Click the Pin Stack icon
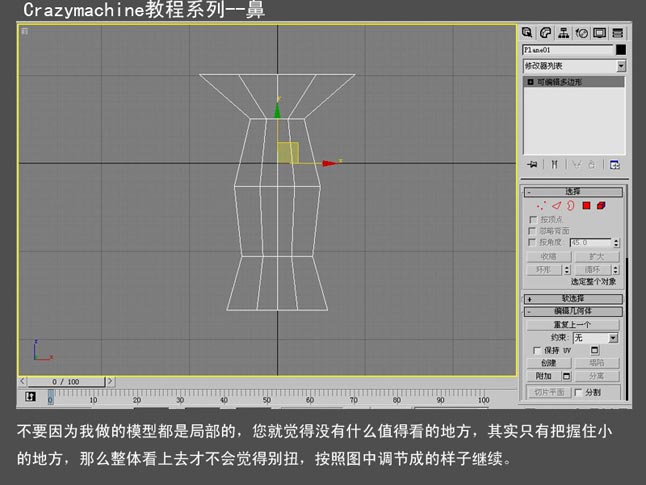This screenshot has height=485, width=646. 532,165
